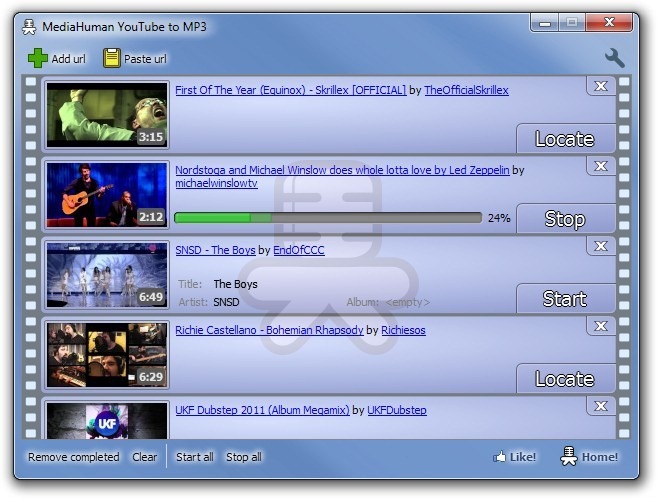The width and height of the screenshot is (658, 499).
Task: Remove the SNSD track with its X
Action: click(x=601, y=246)
